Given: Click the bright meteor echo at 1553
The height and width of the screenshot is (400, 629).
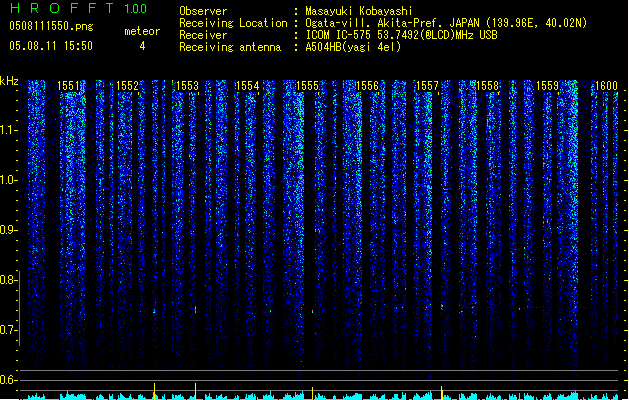Looking at the screenshot, I should click(x=195, y=310).
